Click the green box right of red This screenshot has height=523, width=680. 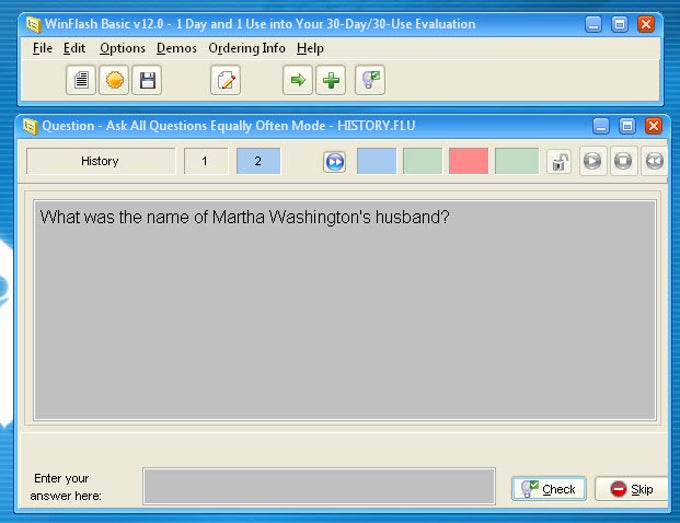click(517, 161)
